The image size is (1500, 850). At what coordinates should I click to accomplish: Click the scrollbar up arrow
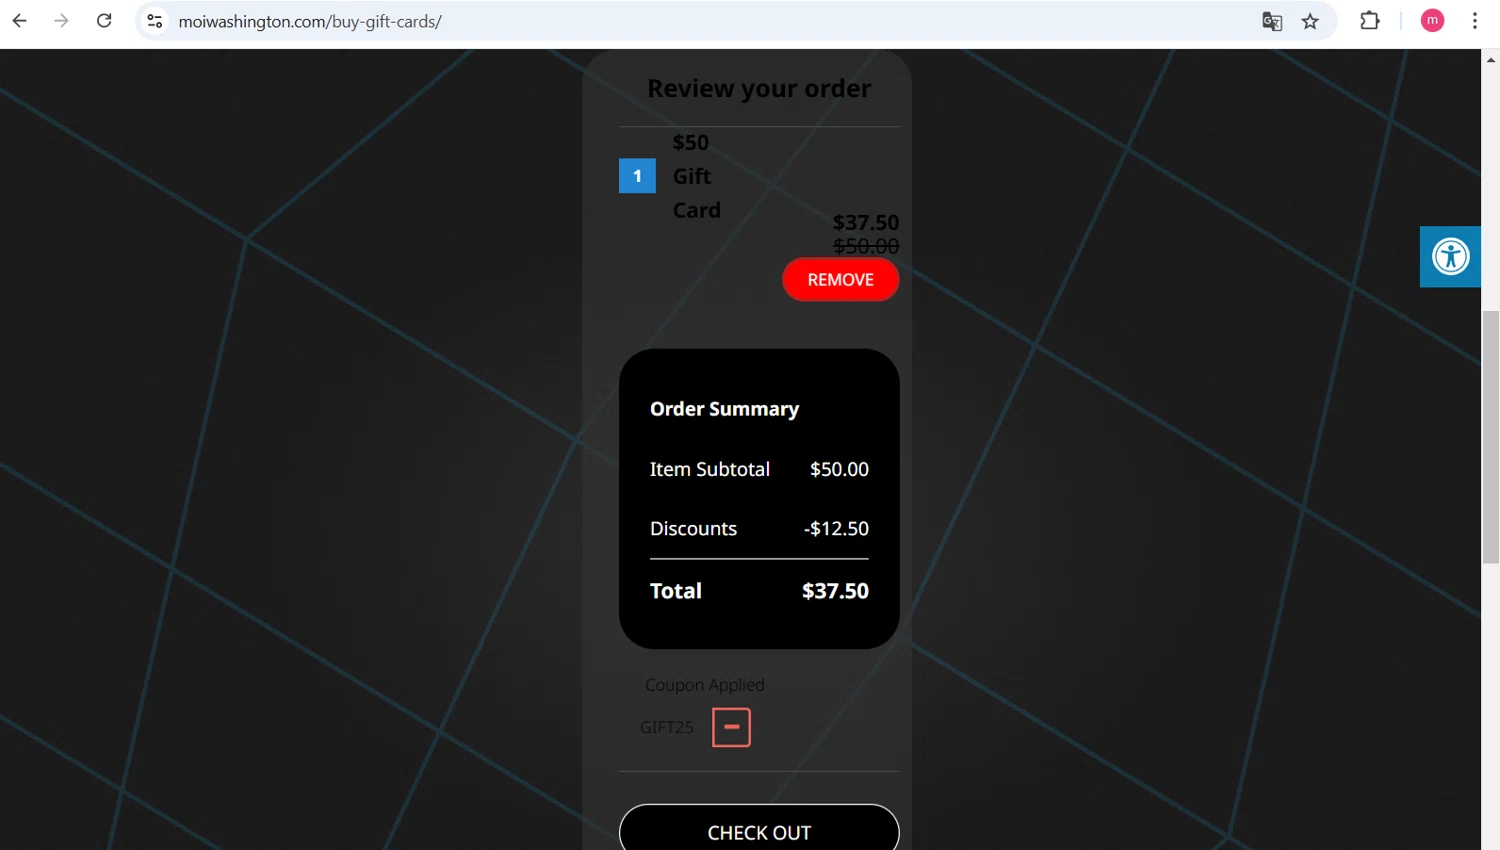click(1490, 60)
